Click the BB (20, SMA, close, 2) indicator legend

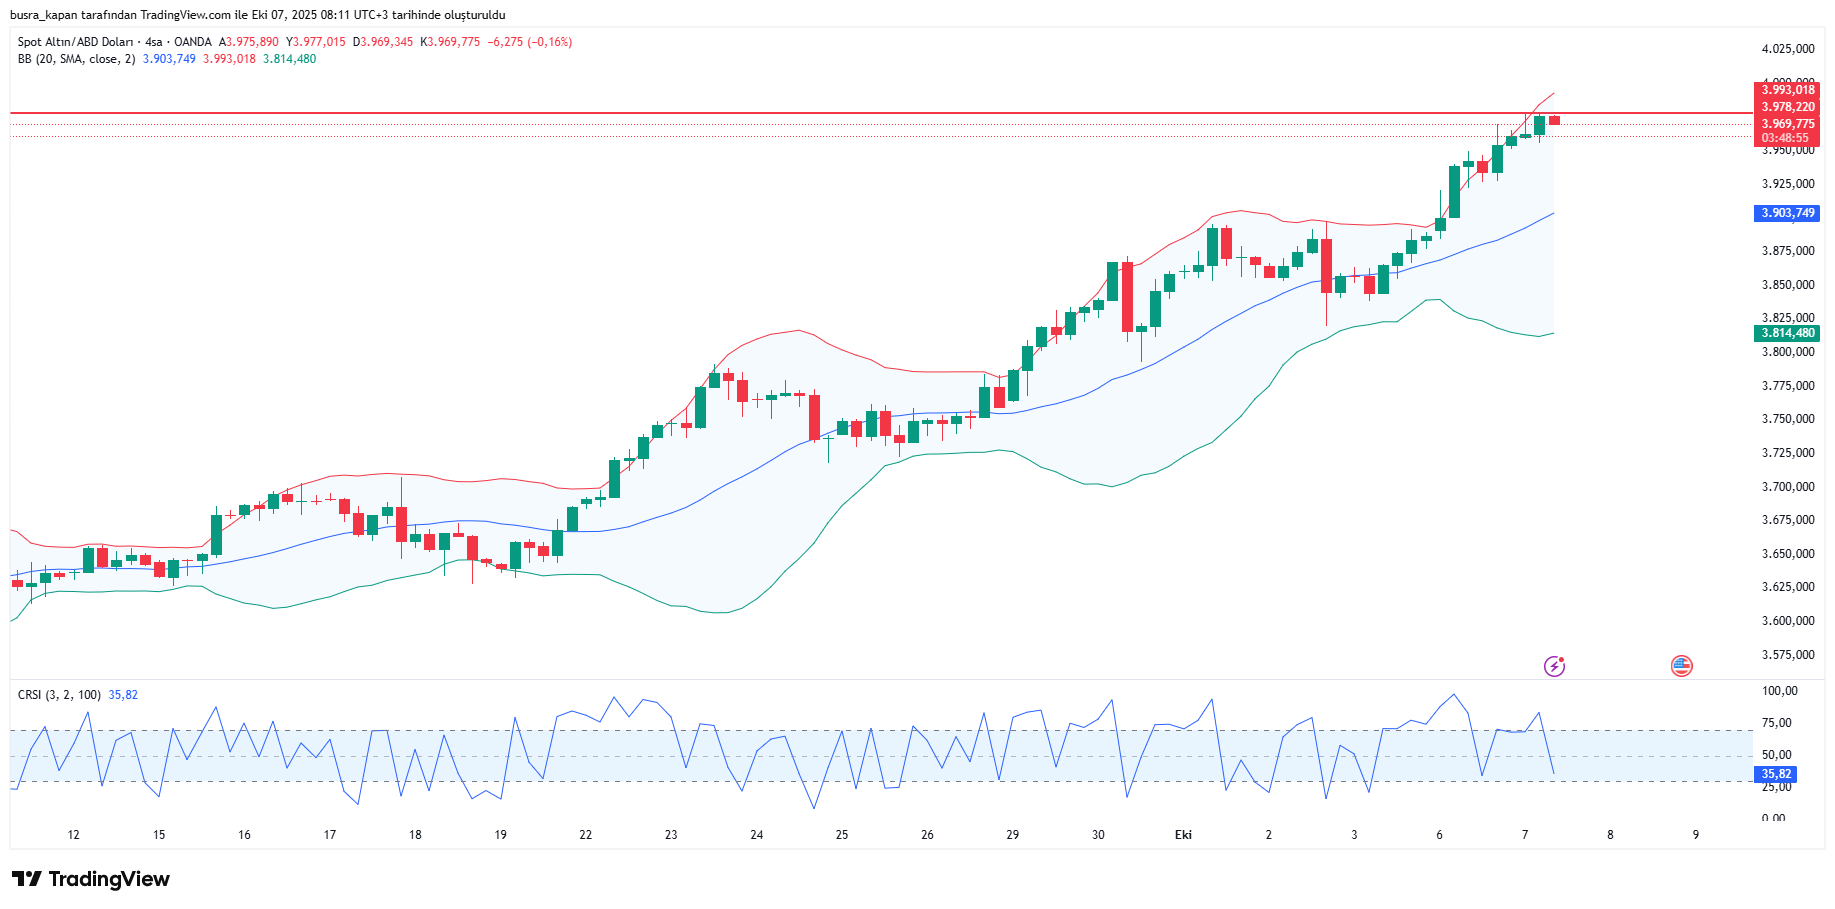click(76, 59)
